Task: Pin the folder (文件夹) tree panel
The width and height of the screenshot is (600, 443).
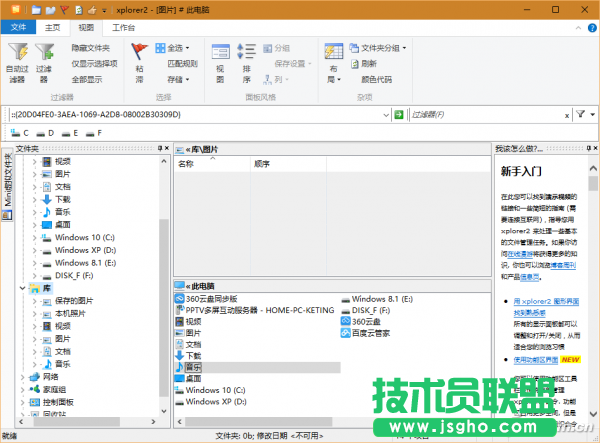Action: coord(160,148)
